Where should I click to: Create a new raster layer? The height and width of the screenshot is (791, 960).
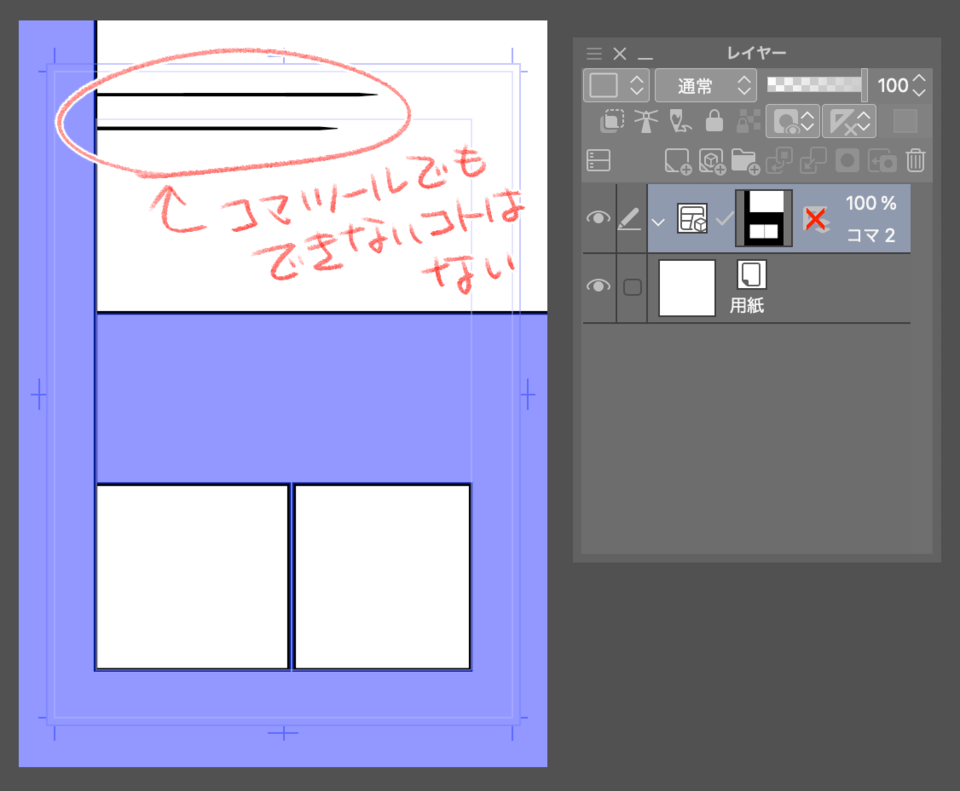coord(678,161)
